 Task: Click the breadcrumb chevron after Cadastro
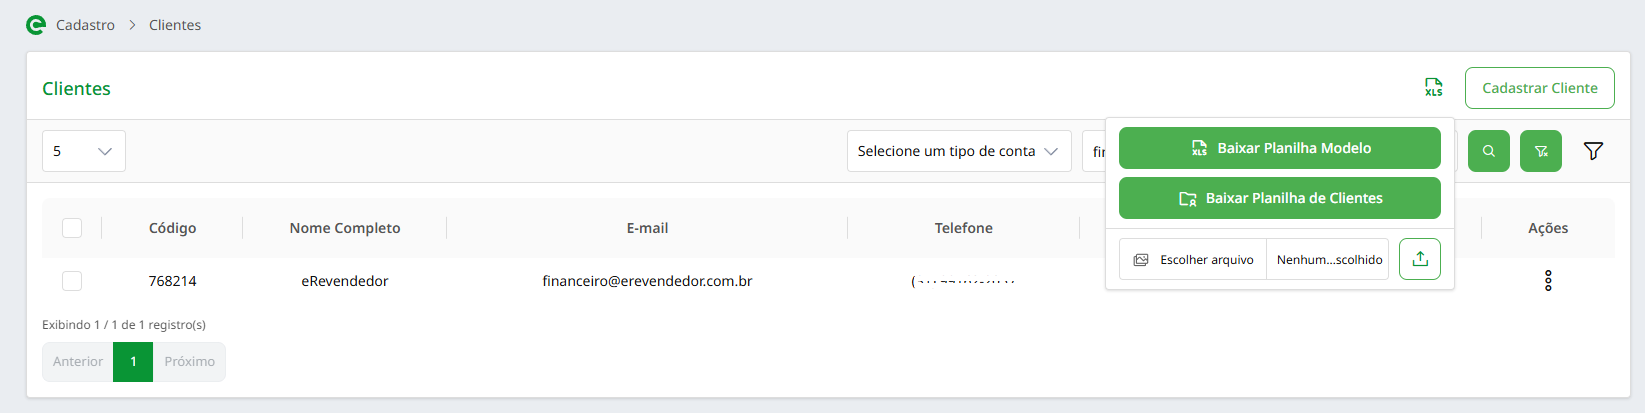pos(132,25)
